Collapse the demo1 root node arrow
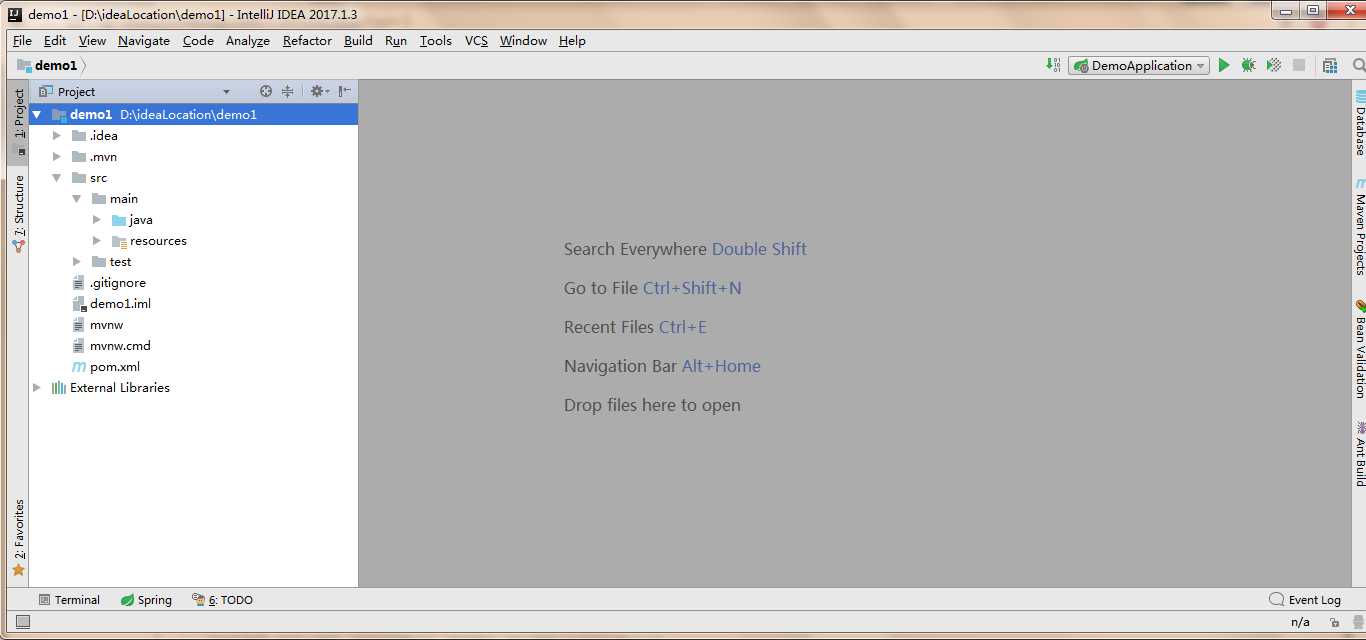The width and height of the screenshot is (1366, 640). (37, 115)
